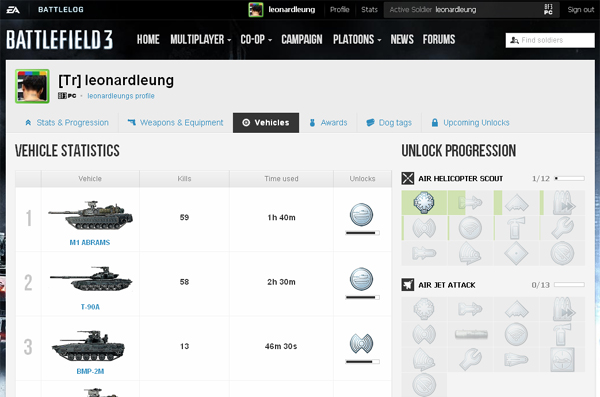Select the laser painter icon in Helicopter Scout
The height and width of the screenshot is (397, 600).
pyautogui.click(x=470, y=253)
